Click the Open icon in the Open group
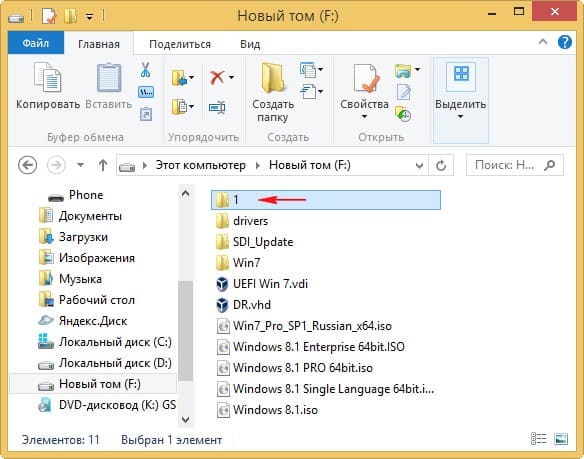Image resolution: width=584 pixels, height=459 pixels. click(x=403, y=70)
